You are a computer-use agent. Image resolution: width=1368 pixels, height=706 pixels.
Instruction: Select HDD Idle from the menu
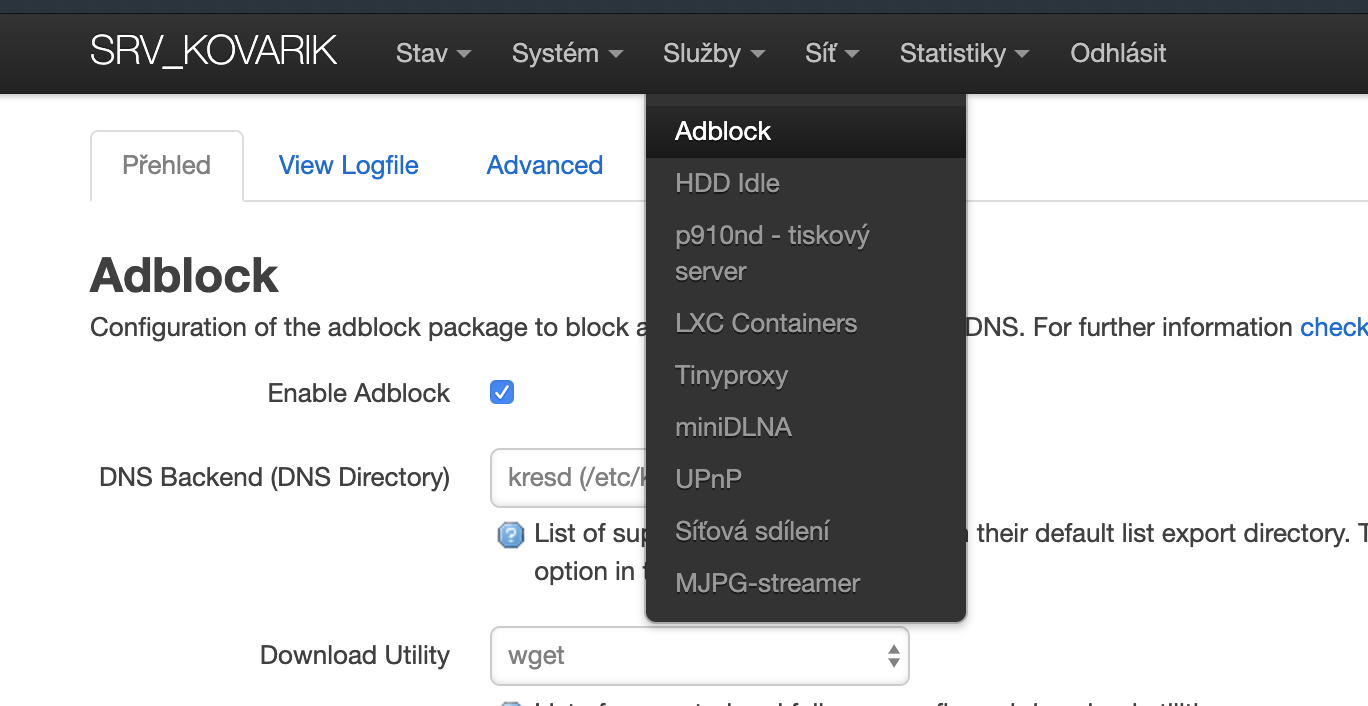[x=727, y=183]
